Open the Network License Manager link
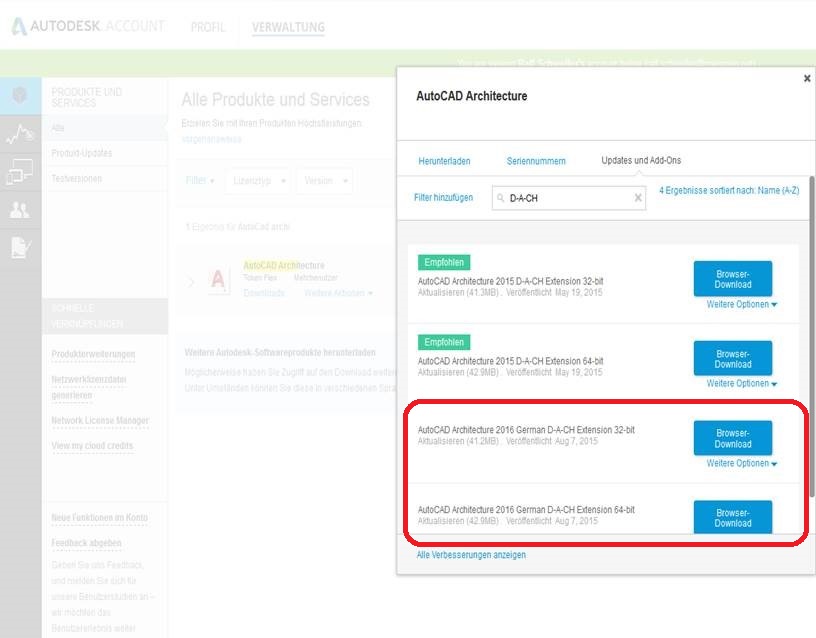This screenshot has height=638, width=816. [x=100, y=420]
